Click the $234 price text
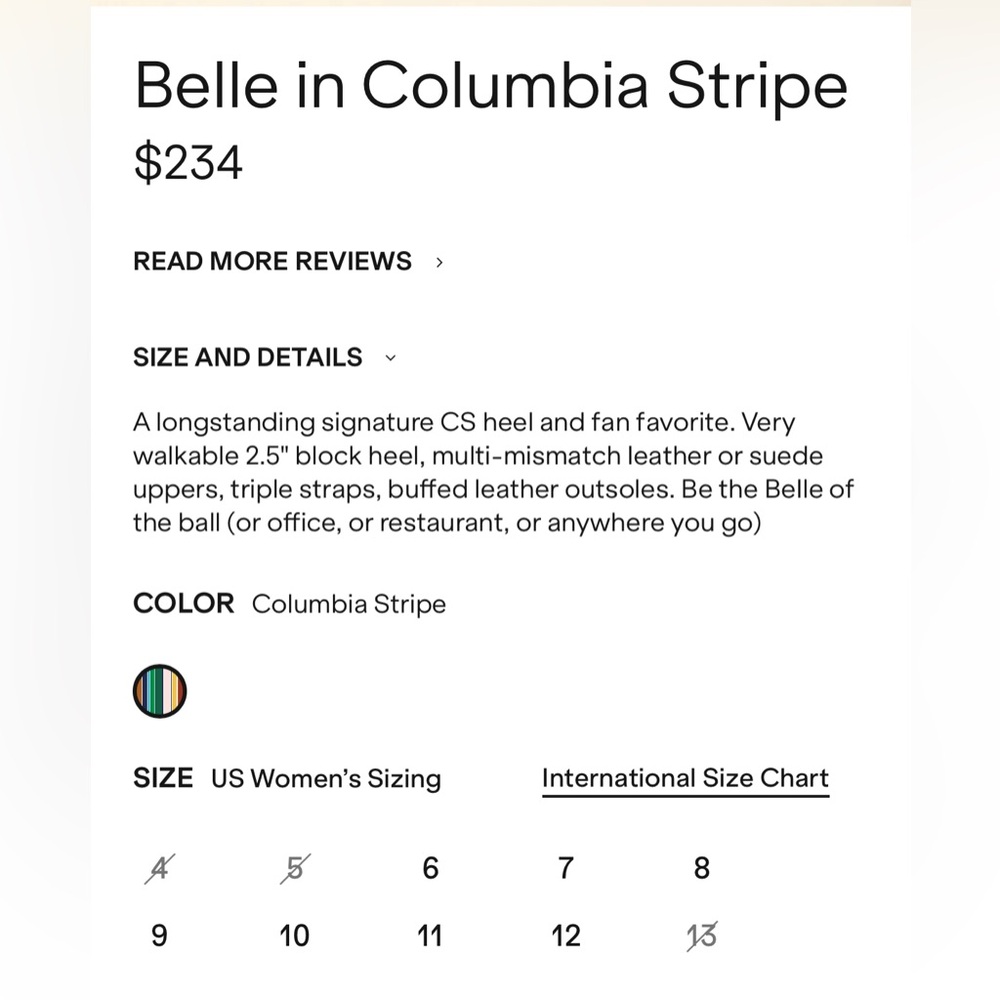The width and height of the screenshot is (1000, 1000). point(188,162)
